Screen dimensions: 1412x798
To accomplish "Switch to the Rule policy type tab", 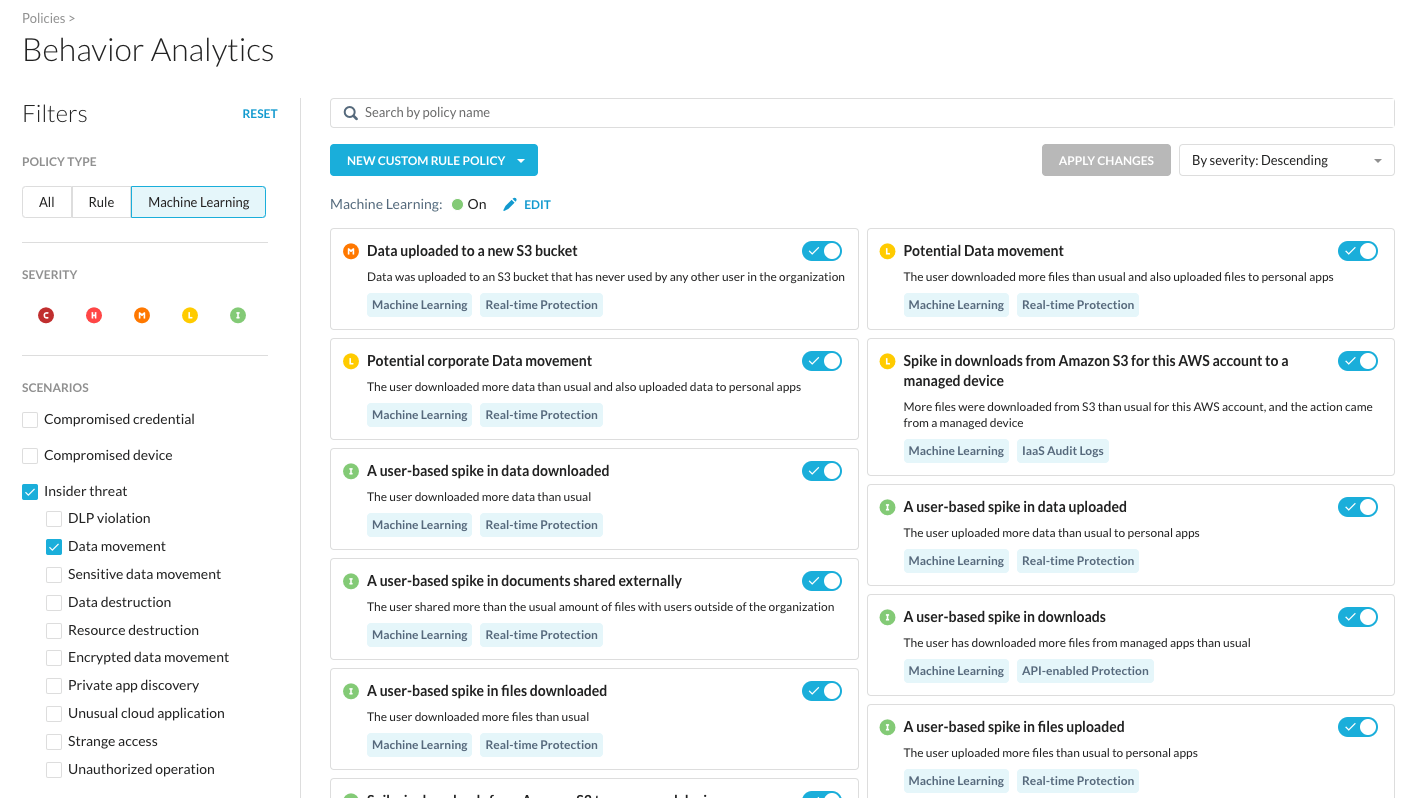I will 100,201.
